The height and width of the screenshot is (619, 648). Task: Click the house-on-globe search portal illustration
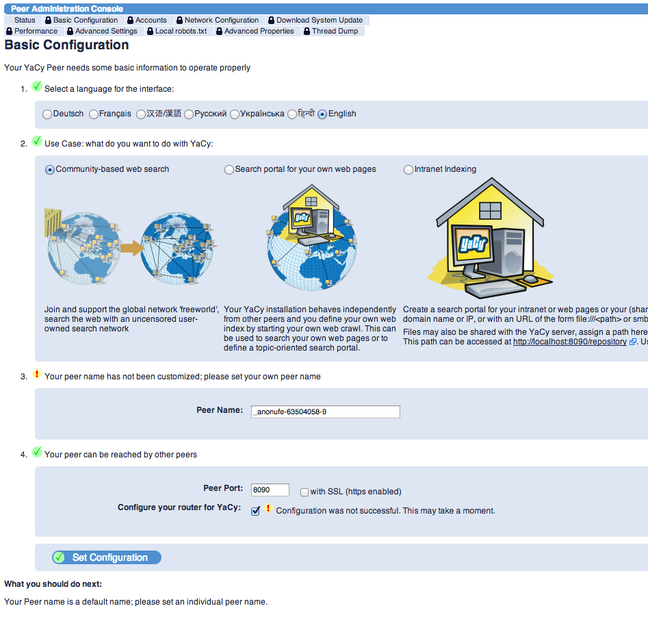pyautogui.click(x=311, y=237)
